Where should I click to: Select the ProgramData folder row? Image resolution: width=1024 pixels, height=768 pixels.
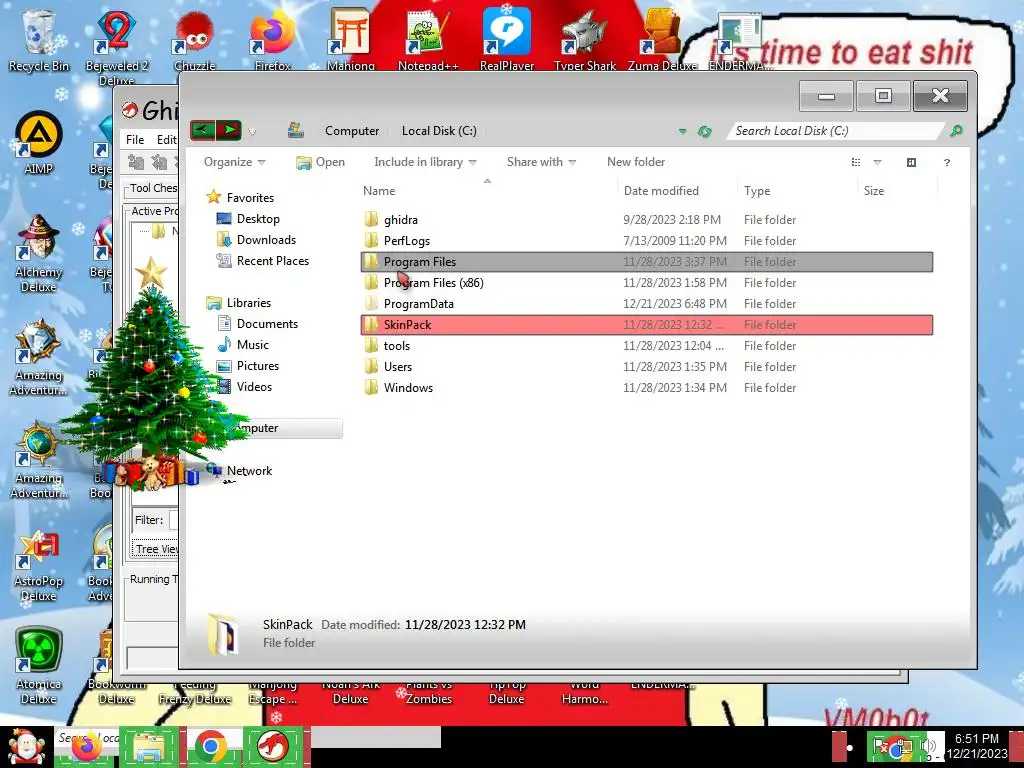(647, 304)
